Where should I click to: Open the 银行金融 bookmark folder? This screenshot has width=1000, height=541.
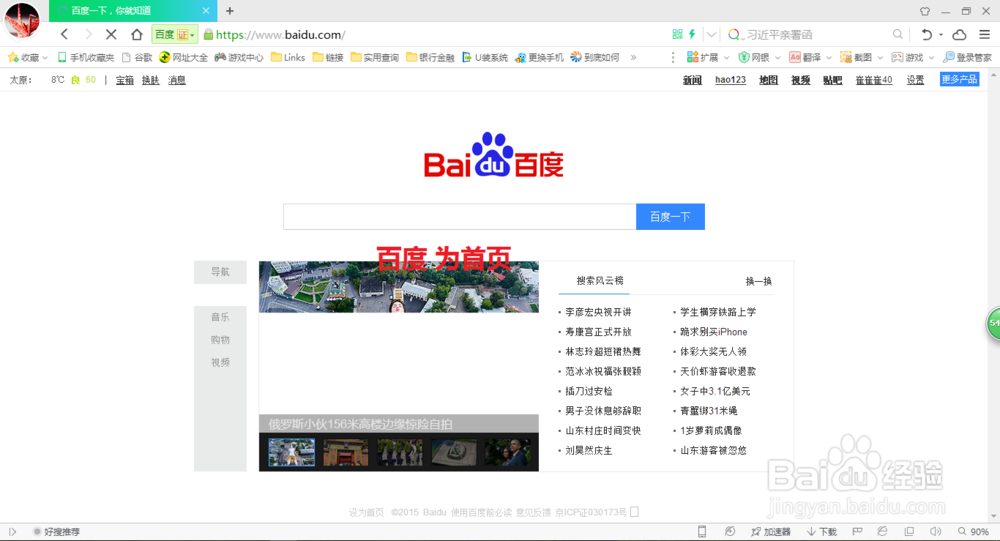[430, 57]
